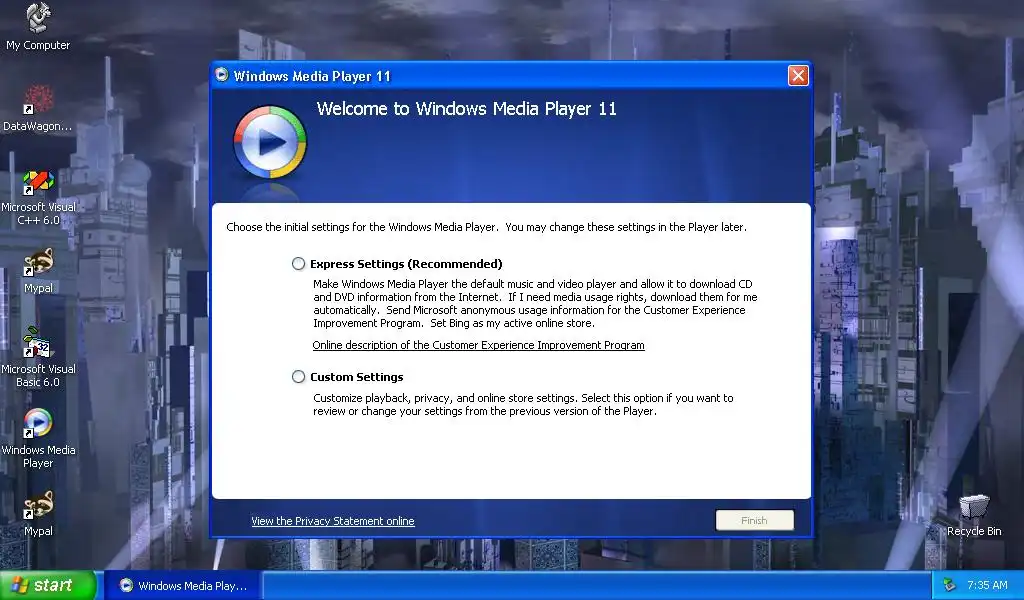Click the Custom Settings description paragraph

523,405
